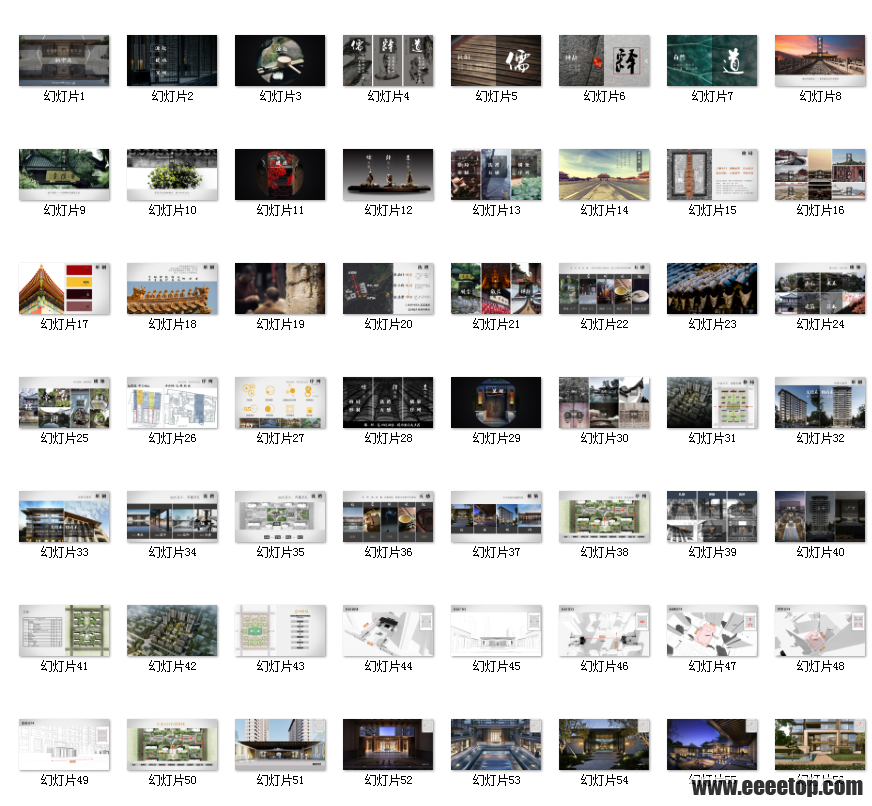Select slide thumbnail 幻灯片10
Screen dimensions: 872x806
coord(172,175)
